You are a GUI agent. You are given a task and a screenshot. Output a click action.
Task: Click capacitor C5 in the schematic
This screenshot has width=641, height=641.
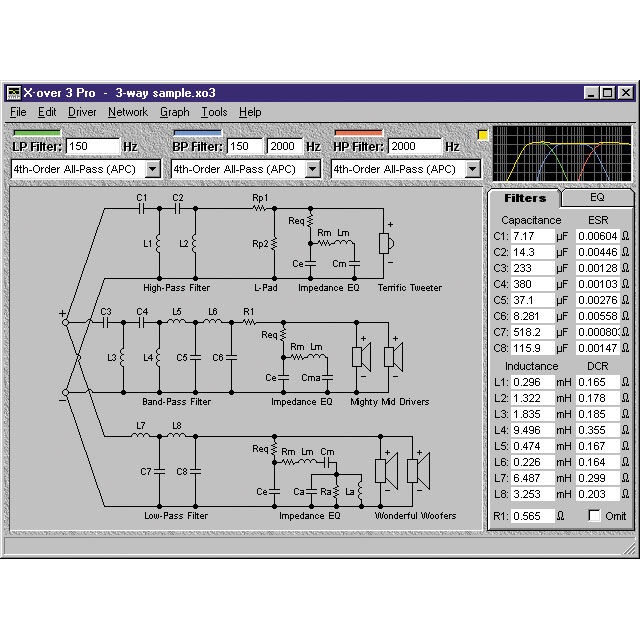pyautogui.click(x=195, y=358)
